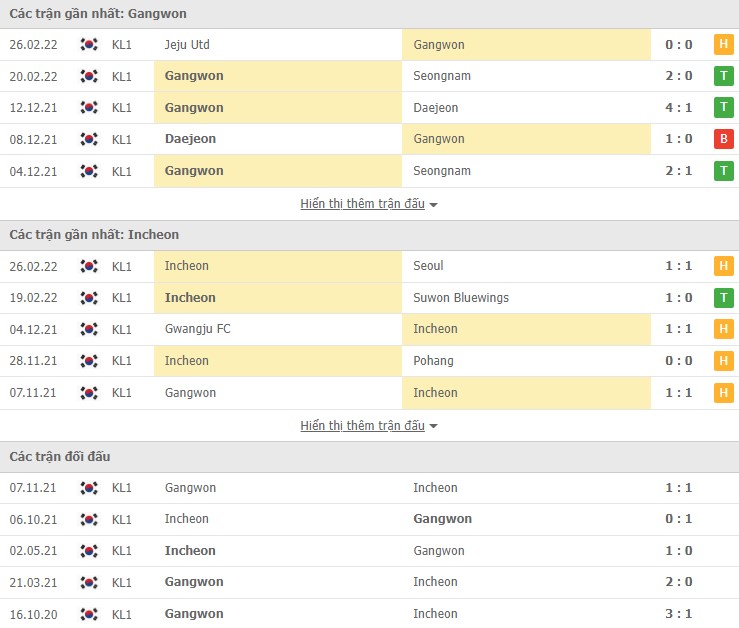Click the 3 : 1 score in head-to-head
The height and width of the screenshot is (628, 739).
681,614
